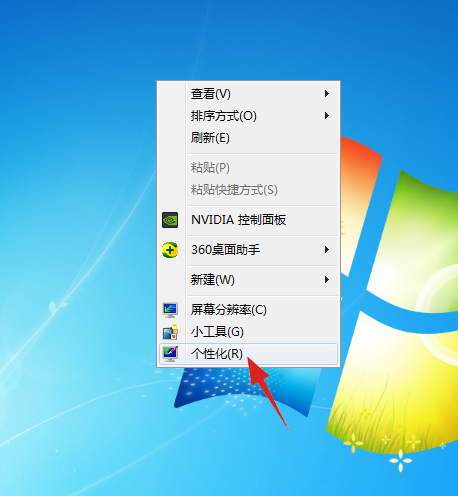Expand the 查看(V) submenu arrow
Screen dimensions: 458x496
click(x=327, y=94)
